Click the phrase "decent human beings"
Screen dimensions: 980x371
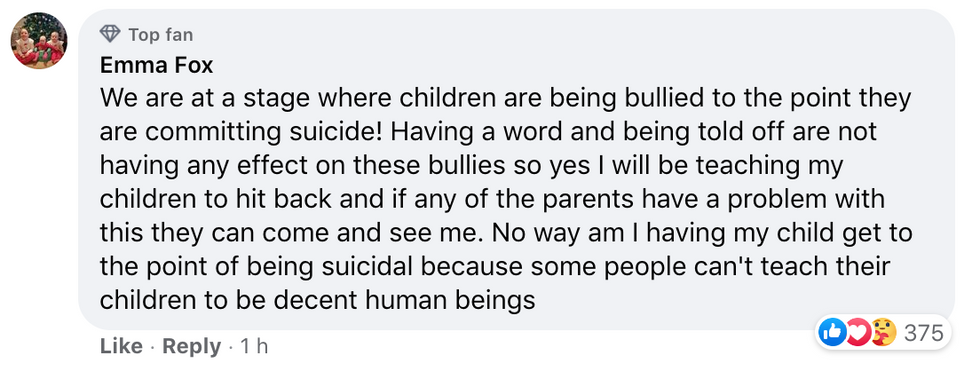(405, 301)
